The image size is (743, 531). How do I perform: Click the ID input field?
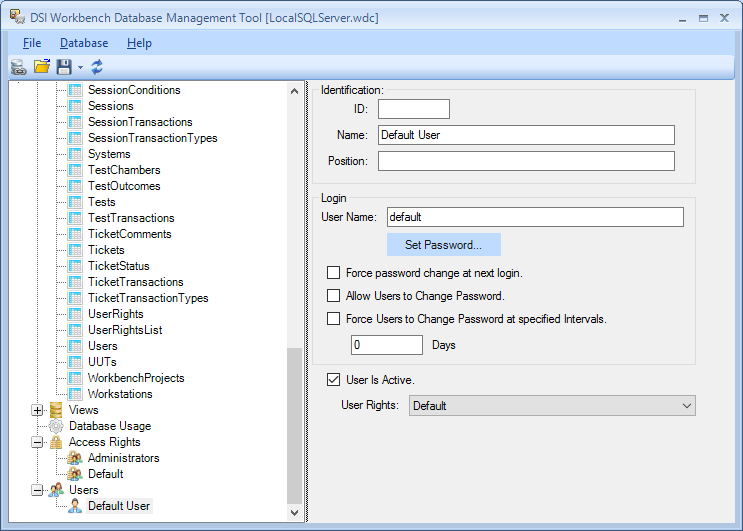pyautogui.click(x=414, y=109)
